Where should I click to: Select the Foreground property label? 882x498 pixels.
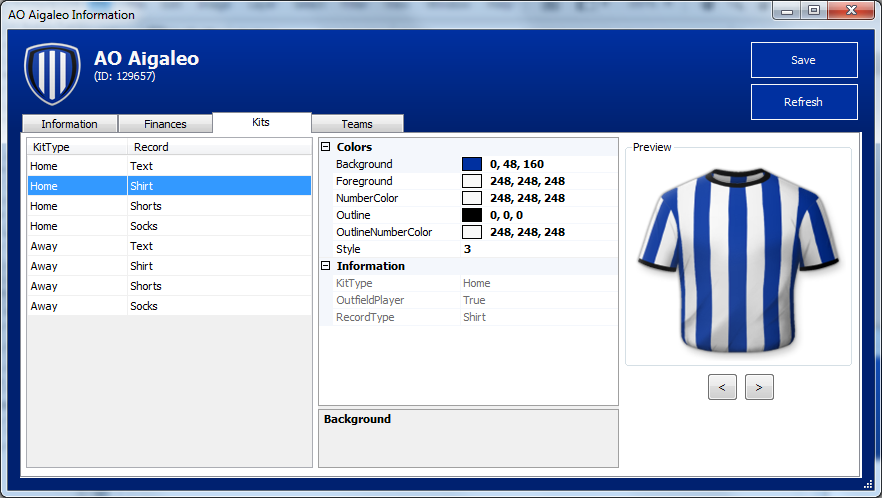tap(364, 181)
